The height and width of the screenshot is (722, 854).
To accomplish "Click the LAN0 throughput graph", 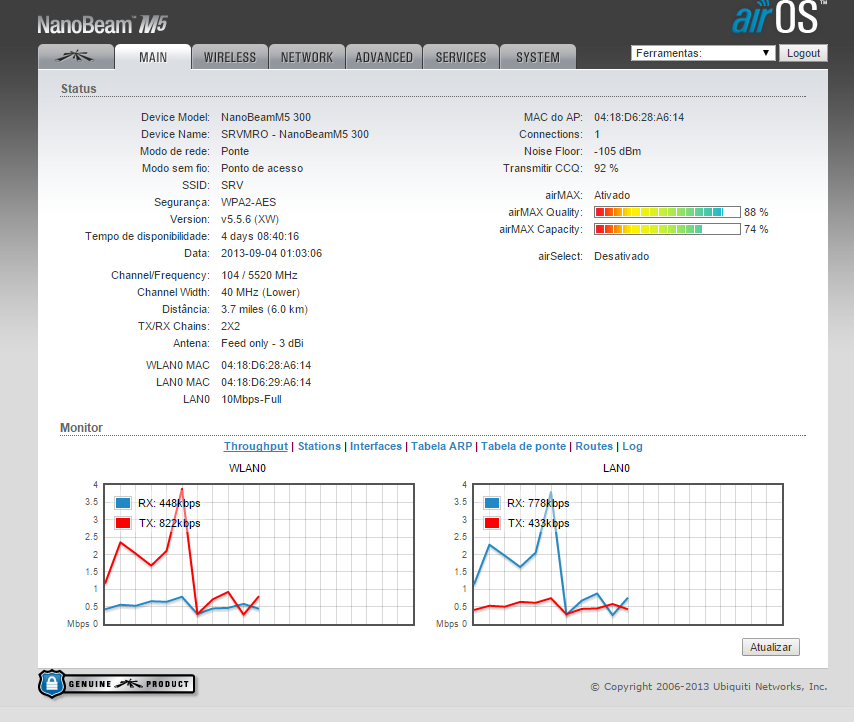I will click(x=627, y=554).
